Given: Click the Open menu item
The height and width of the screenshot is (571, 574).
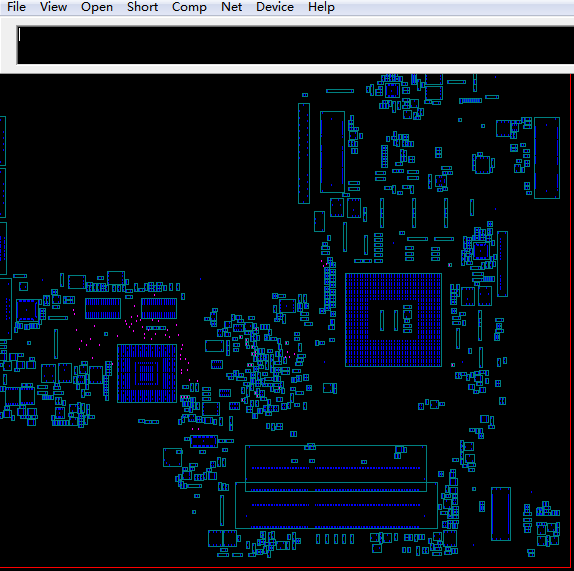Looking at the screenshot, I should click(97, 7).
